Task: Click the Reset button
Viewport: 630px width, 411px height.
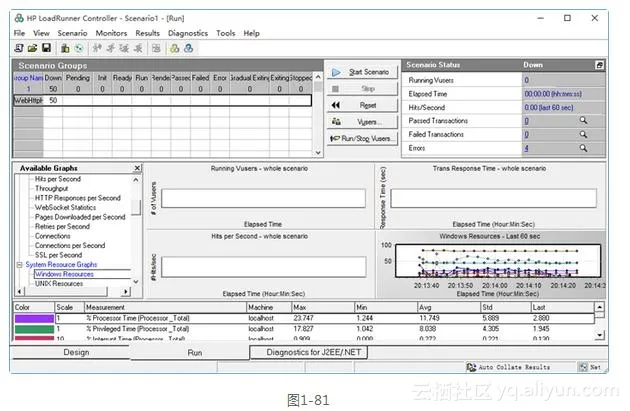Action: coord(362,105)
